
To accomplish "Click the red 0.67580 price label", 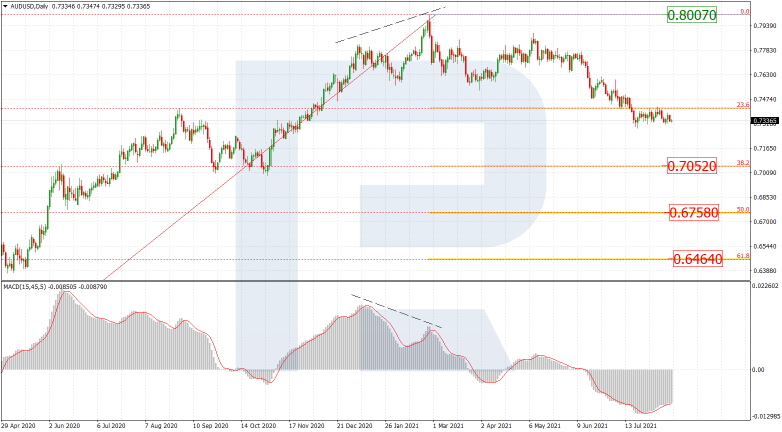I will (x=693, y=213).
